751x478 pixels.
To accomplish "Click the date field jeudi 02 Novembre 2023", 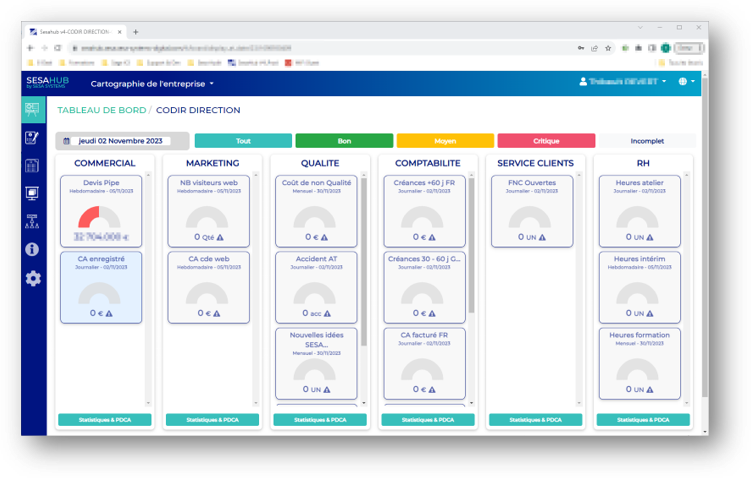I will pyautogui.click(x=120, y=141).
